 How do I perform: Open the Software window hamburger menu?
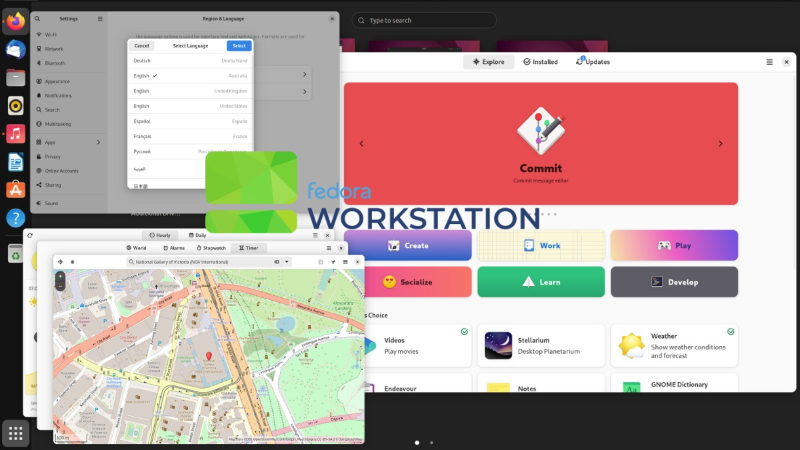[769, 62]
